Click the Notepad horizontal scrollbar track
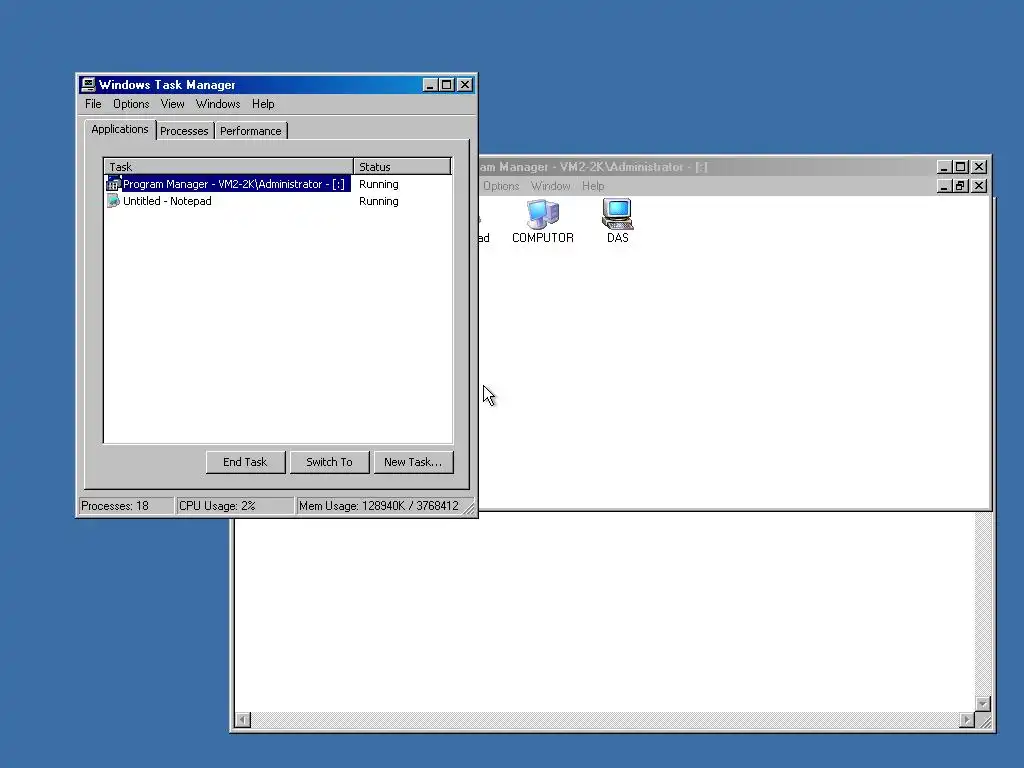Image resolution: width=1024 pixels, height=768 pixels. pos(605,720)
